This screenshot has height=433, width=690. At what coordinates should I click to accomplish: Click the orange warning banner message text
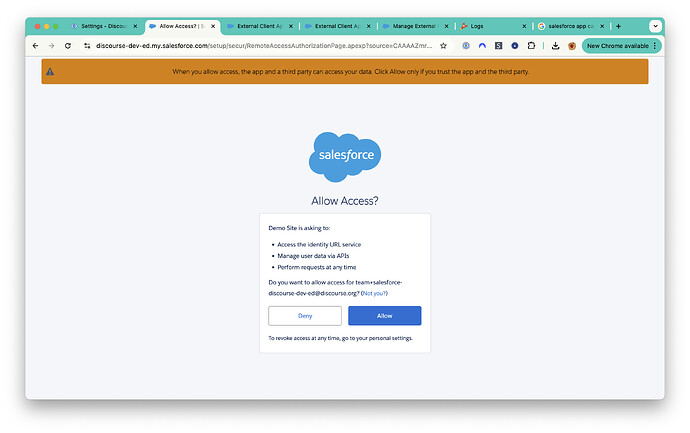pyautogui.click(x=351, y=71)
